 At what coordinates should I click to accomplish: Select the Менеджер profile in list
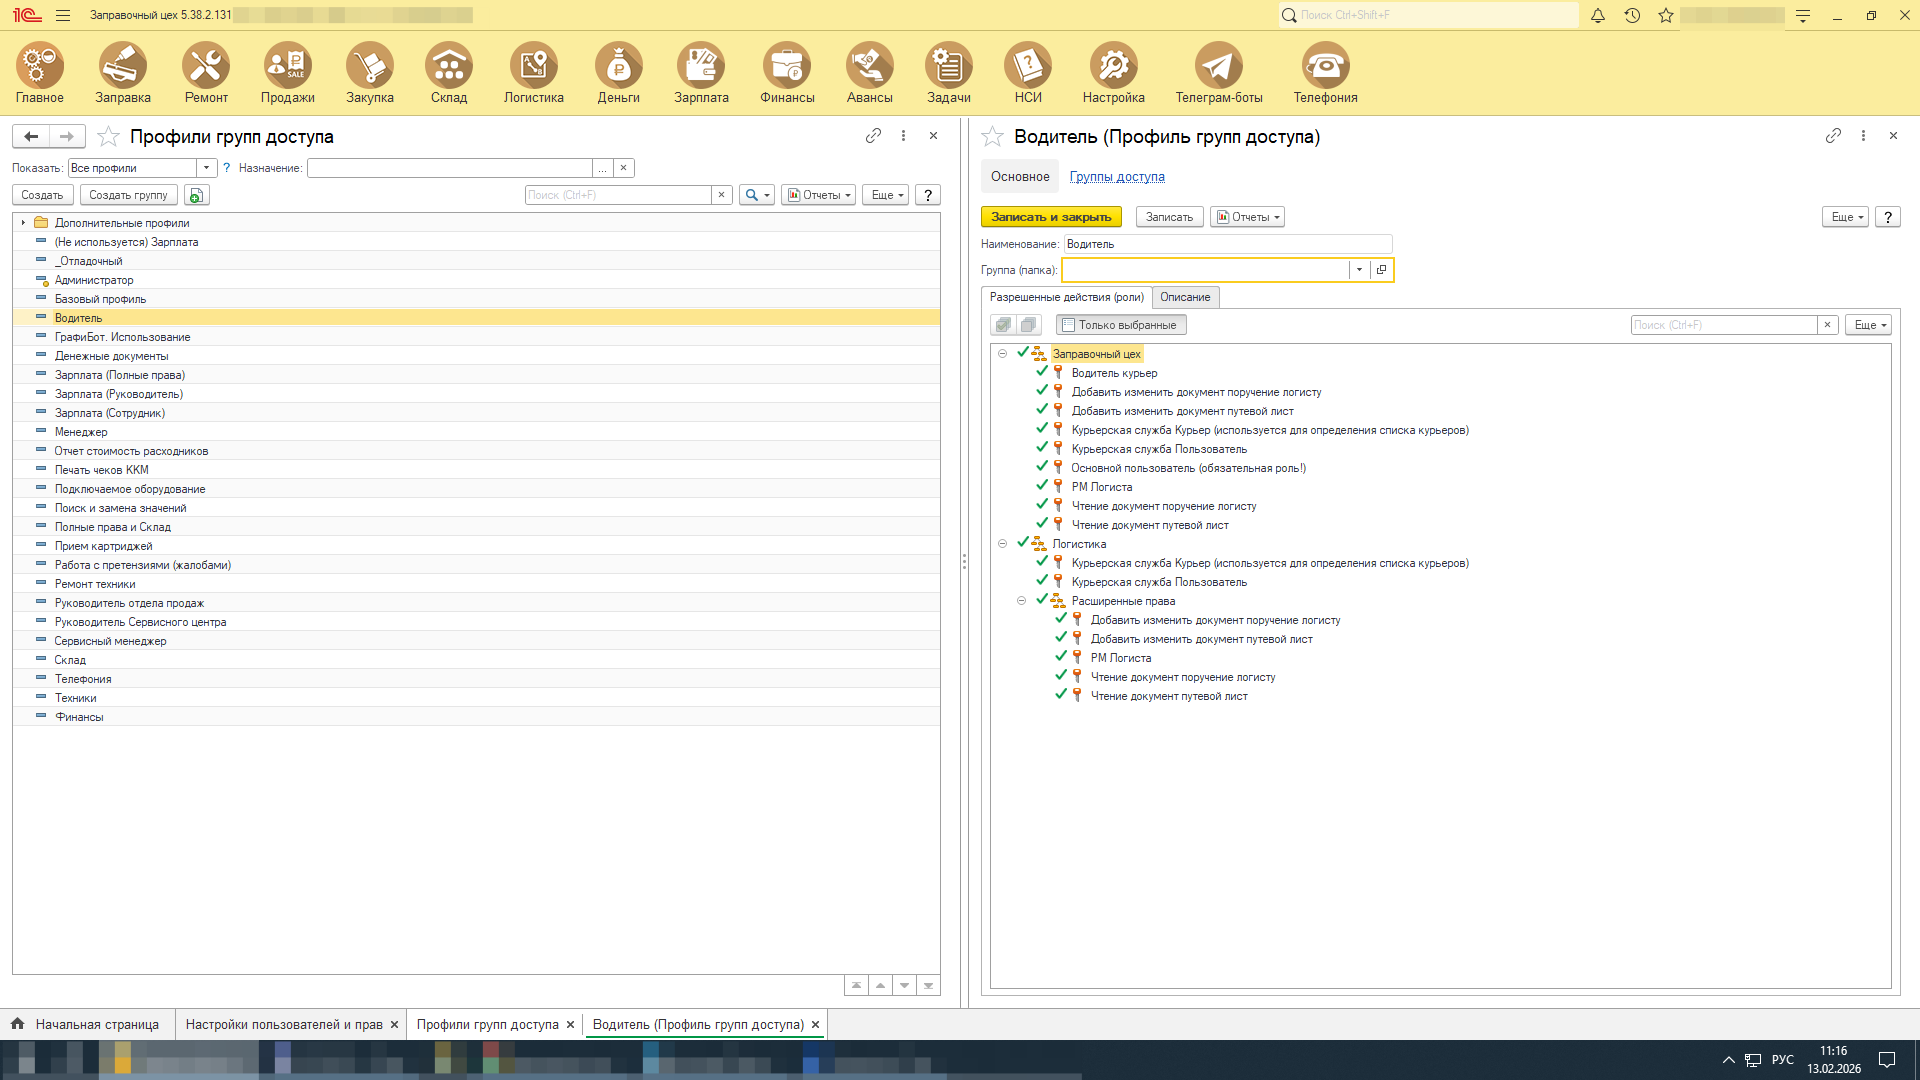[x=81, y=432]
